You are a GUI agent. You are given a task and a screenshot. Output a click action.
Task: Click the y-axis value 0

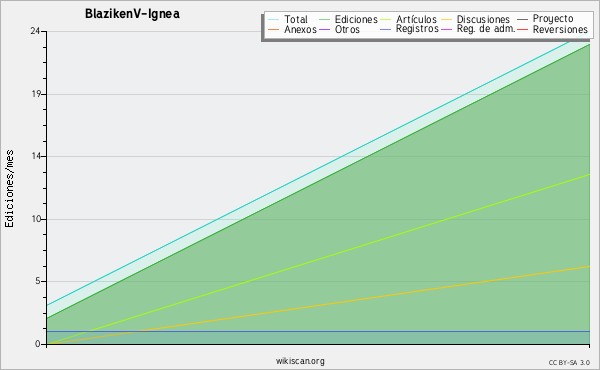pos(38,344)
